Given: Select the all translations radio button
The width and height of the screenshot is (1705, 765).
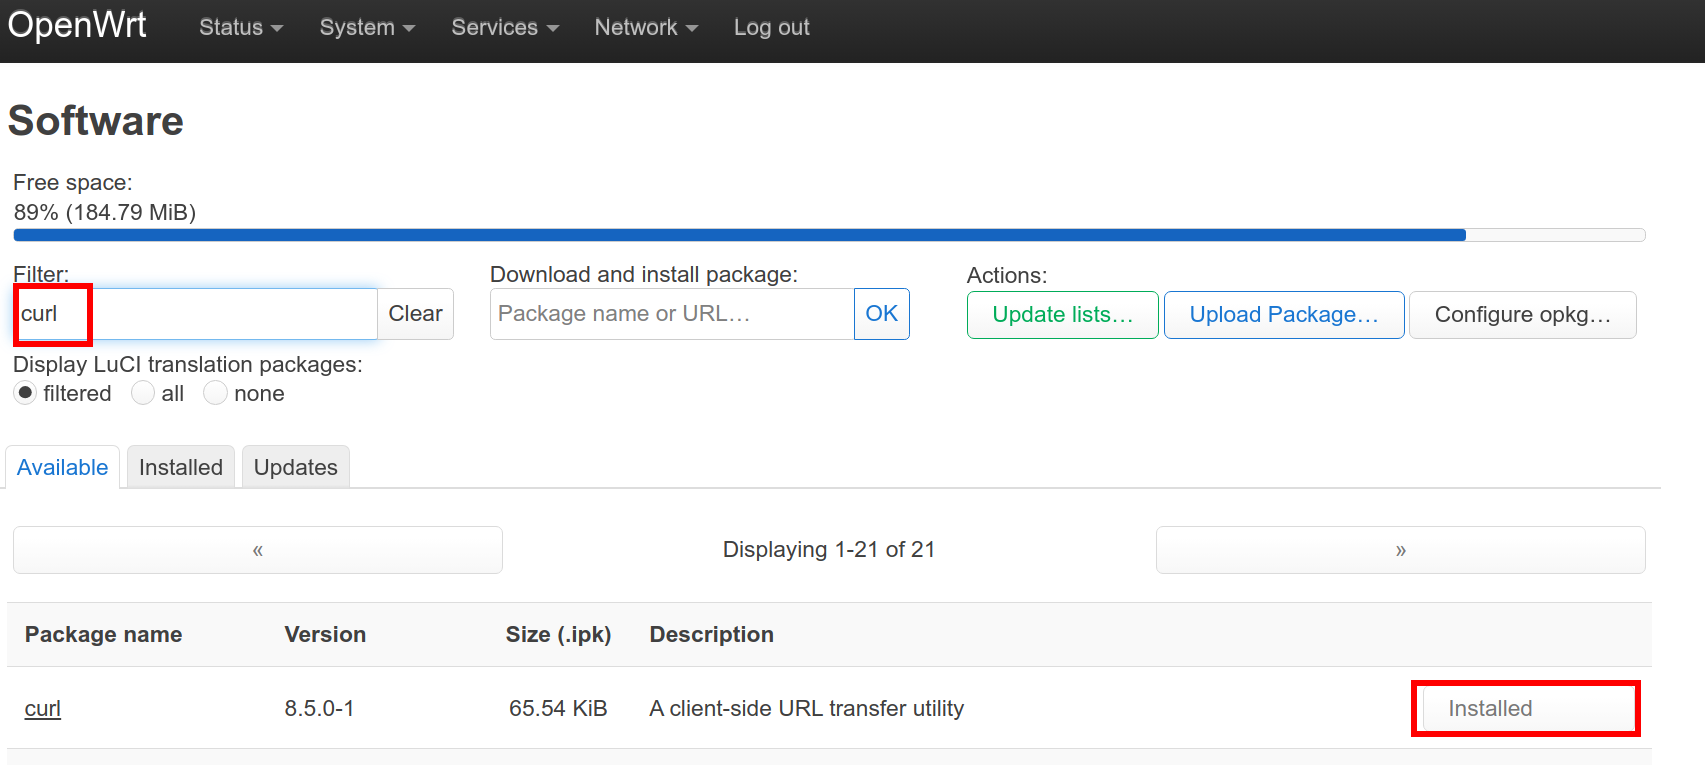Looking at the screenshot, I should pyautogui.click(x=143, y=393).
